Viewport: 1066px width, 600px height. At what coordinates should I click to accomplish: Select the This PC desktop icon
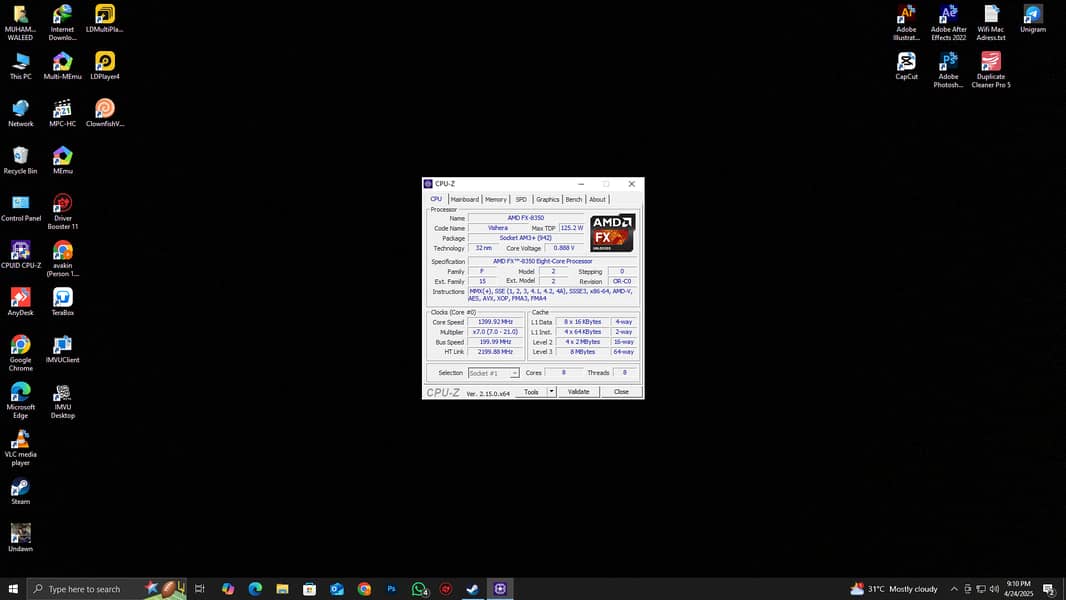pyautogui.click(x=20, y=66)
